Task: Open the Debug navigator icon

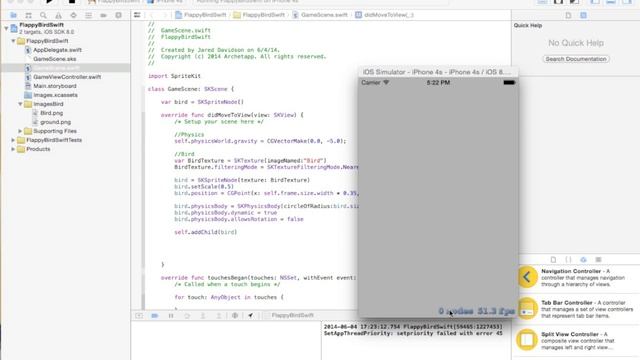Action: [x=88, y=15]
